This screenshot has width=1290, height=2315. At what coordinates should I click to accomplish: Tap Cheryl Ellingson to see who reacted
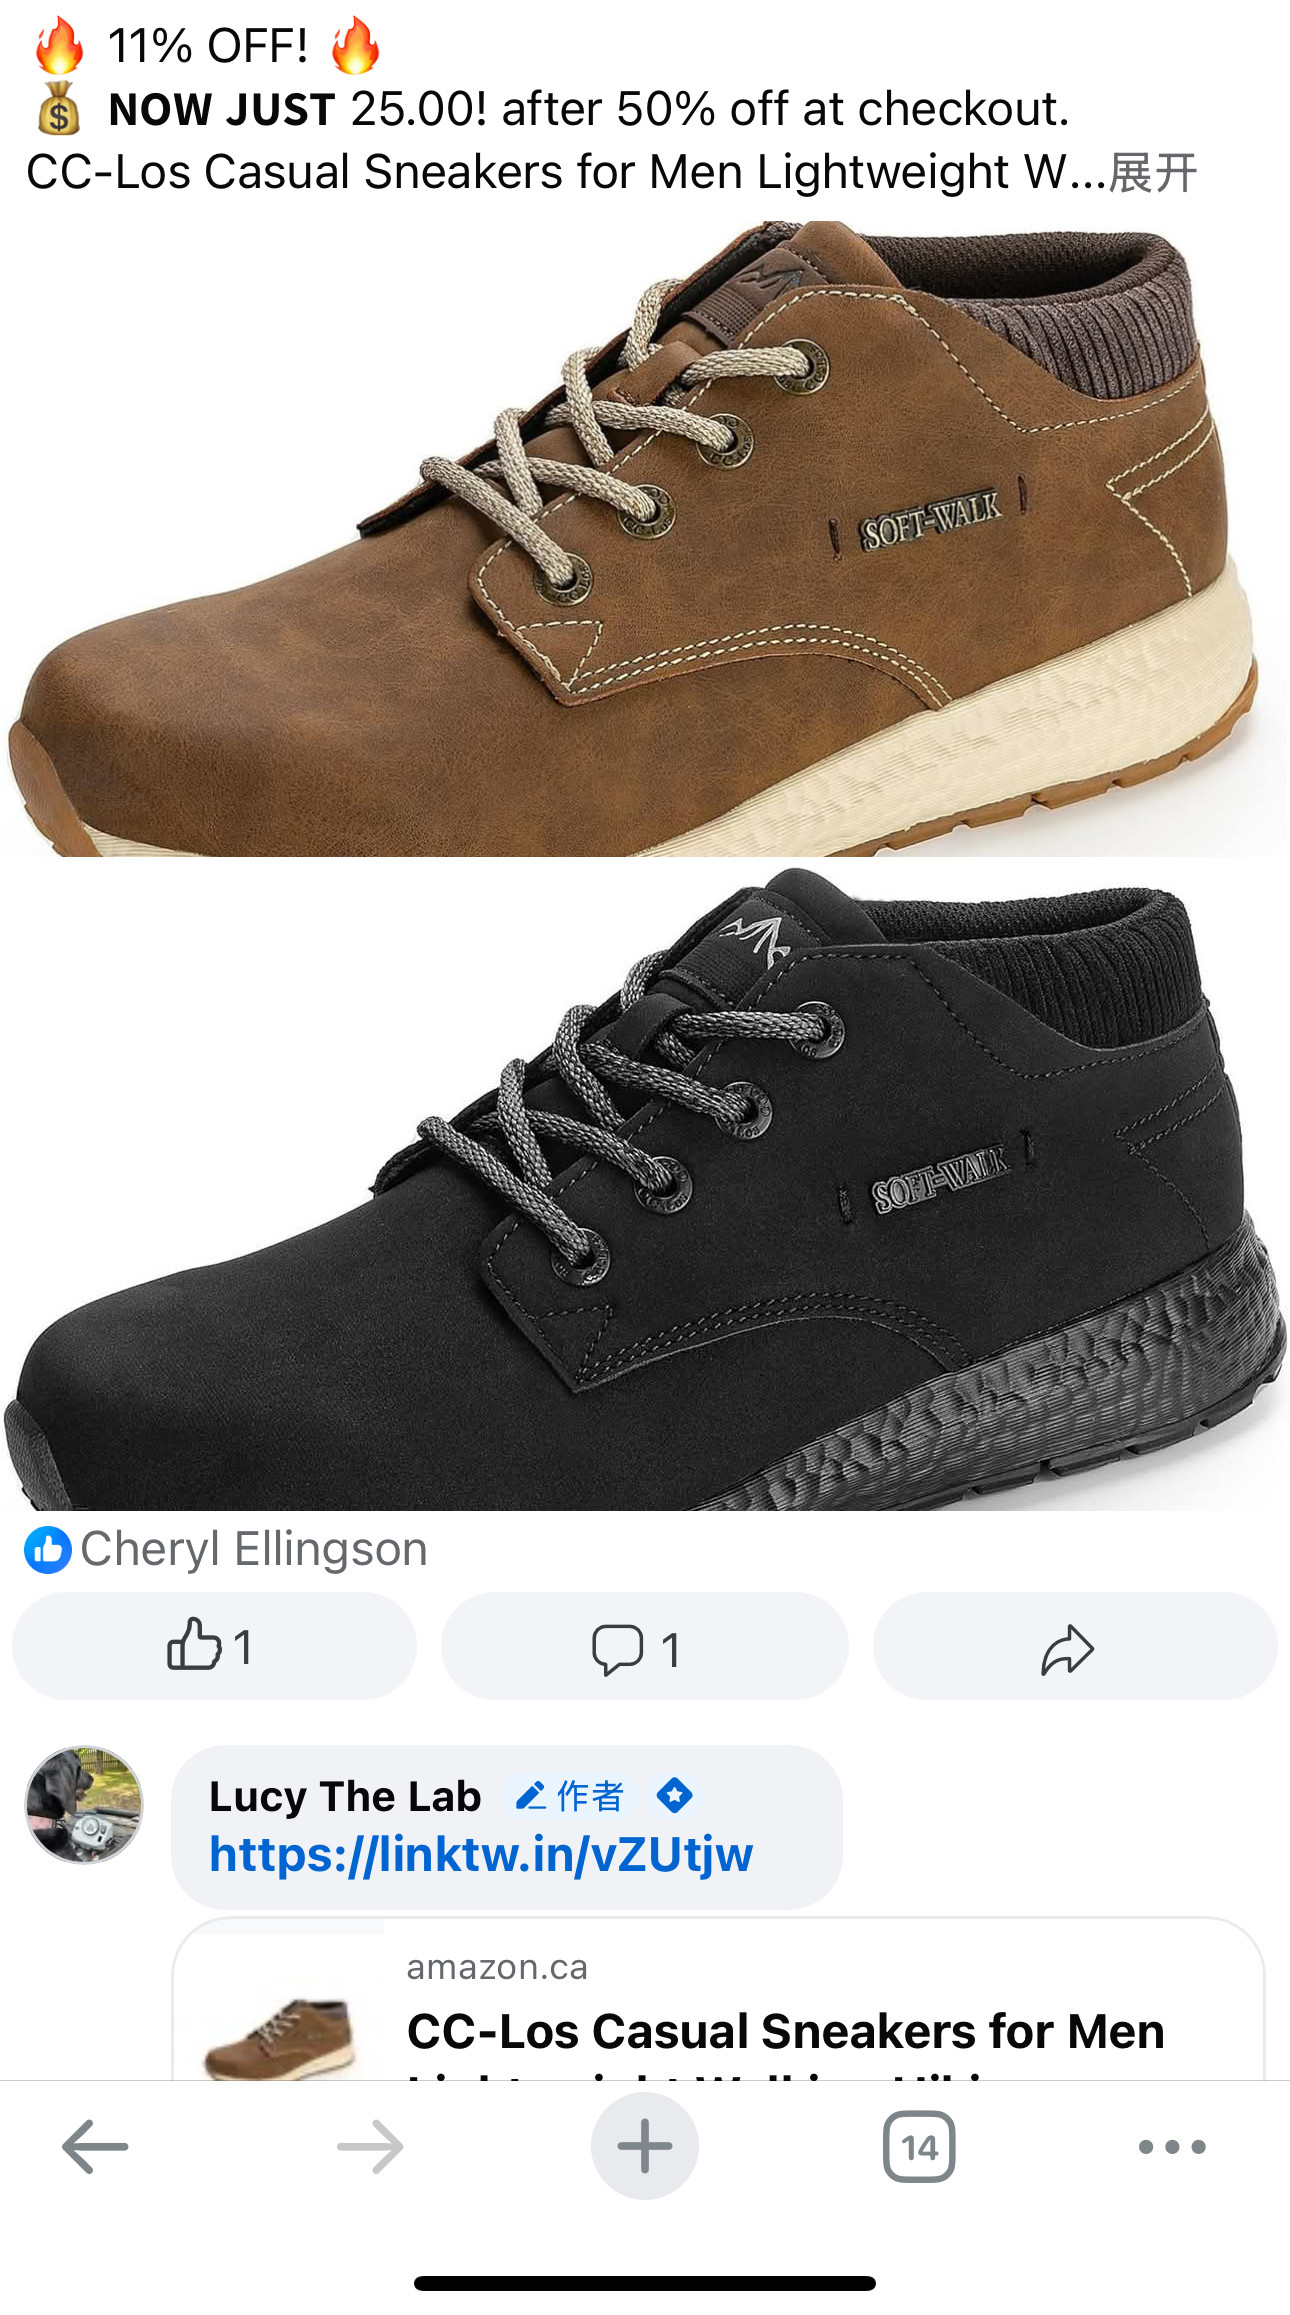pos(254,1549)
